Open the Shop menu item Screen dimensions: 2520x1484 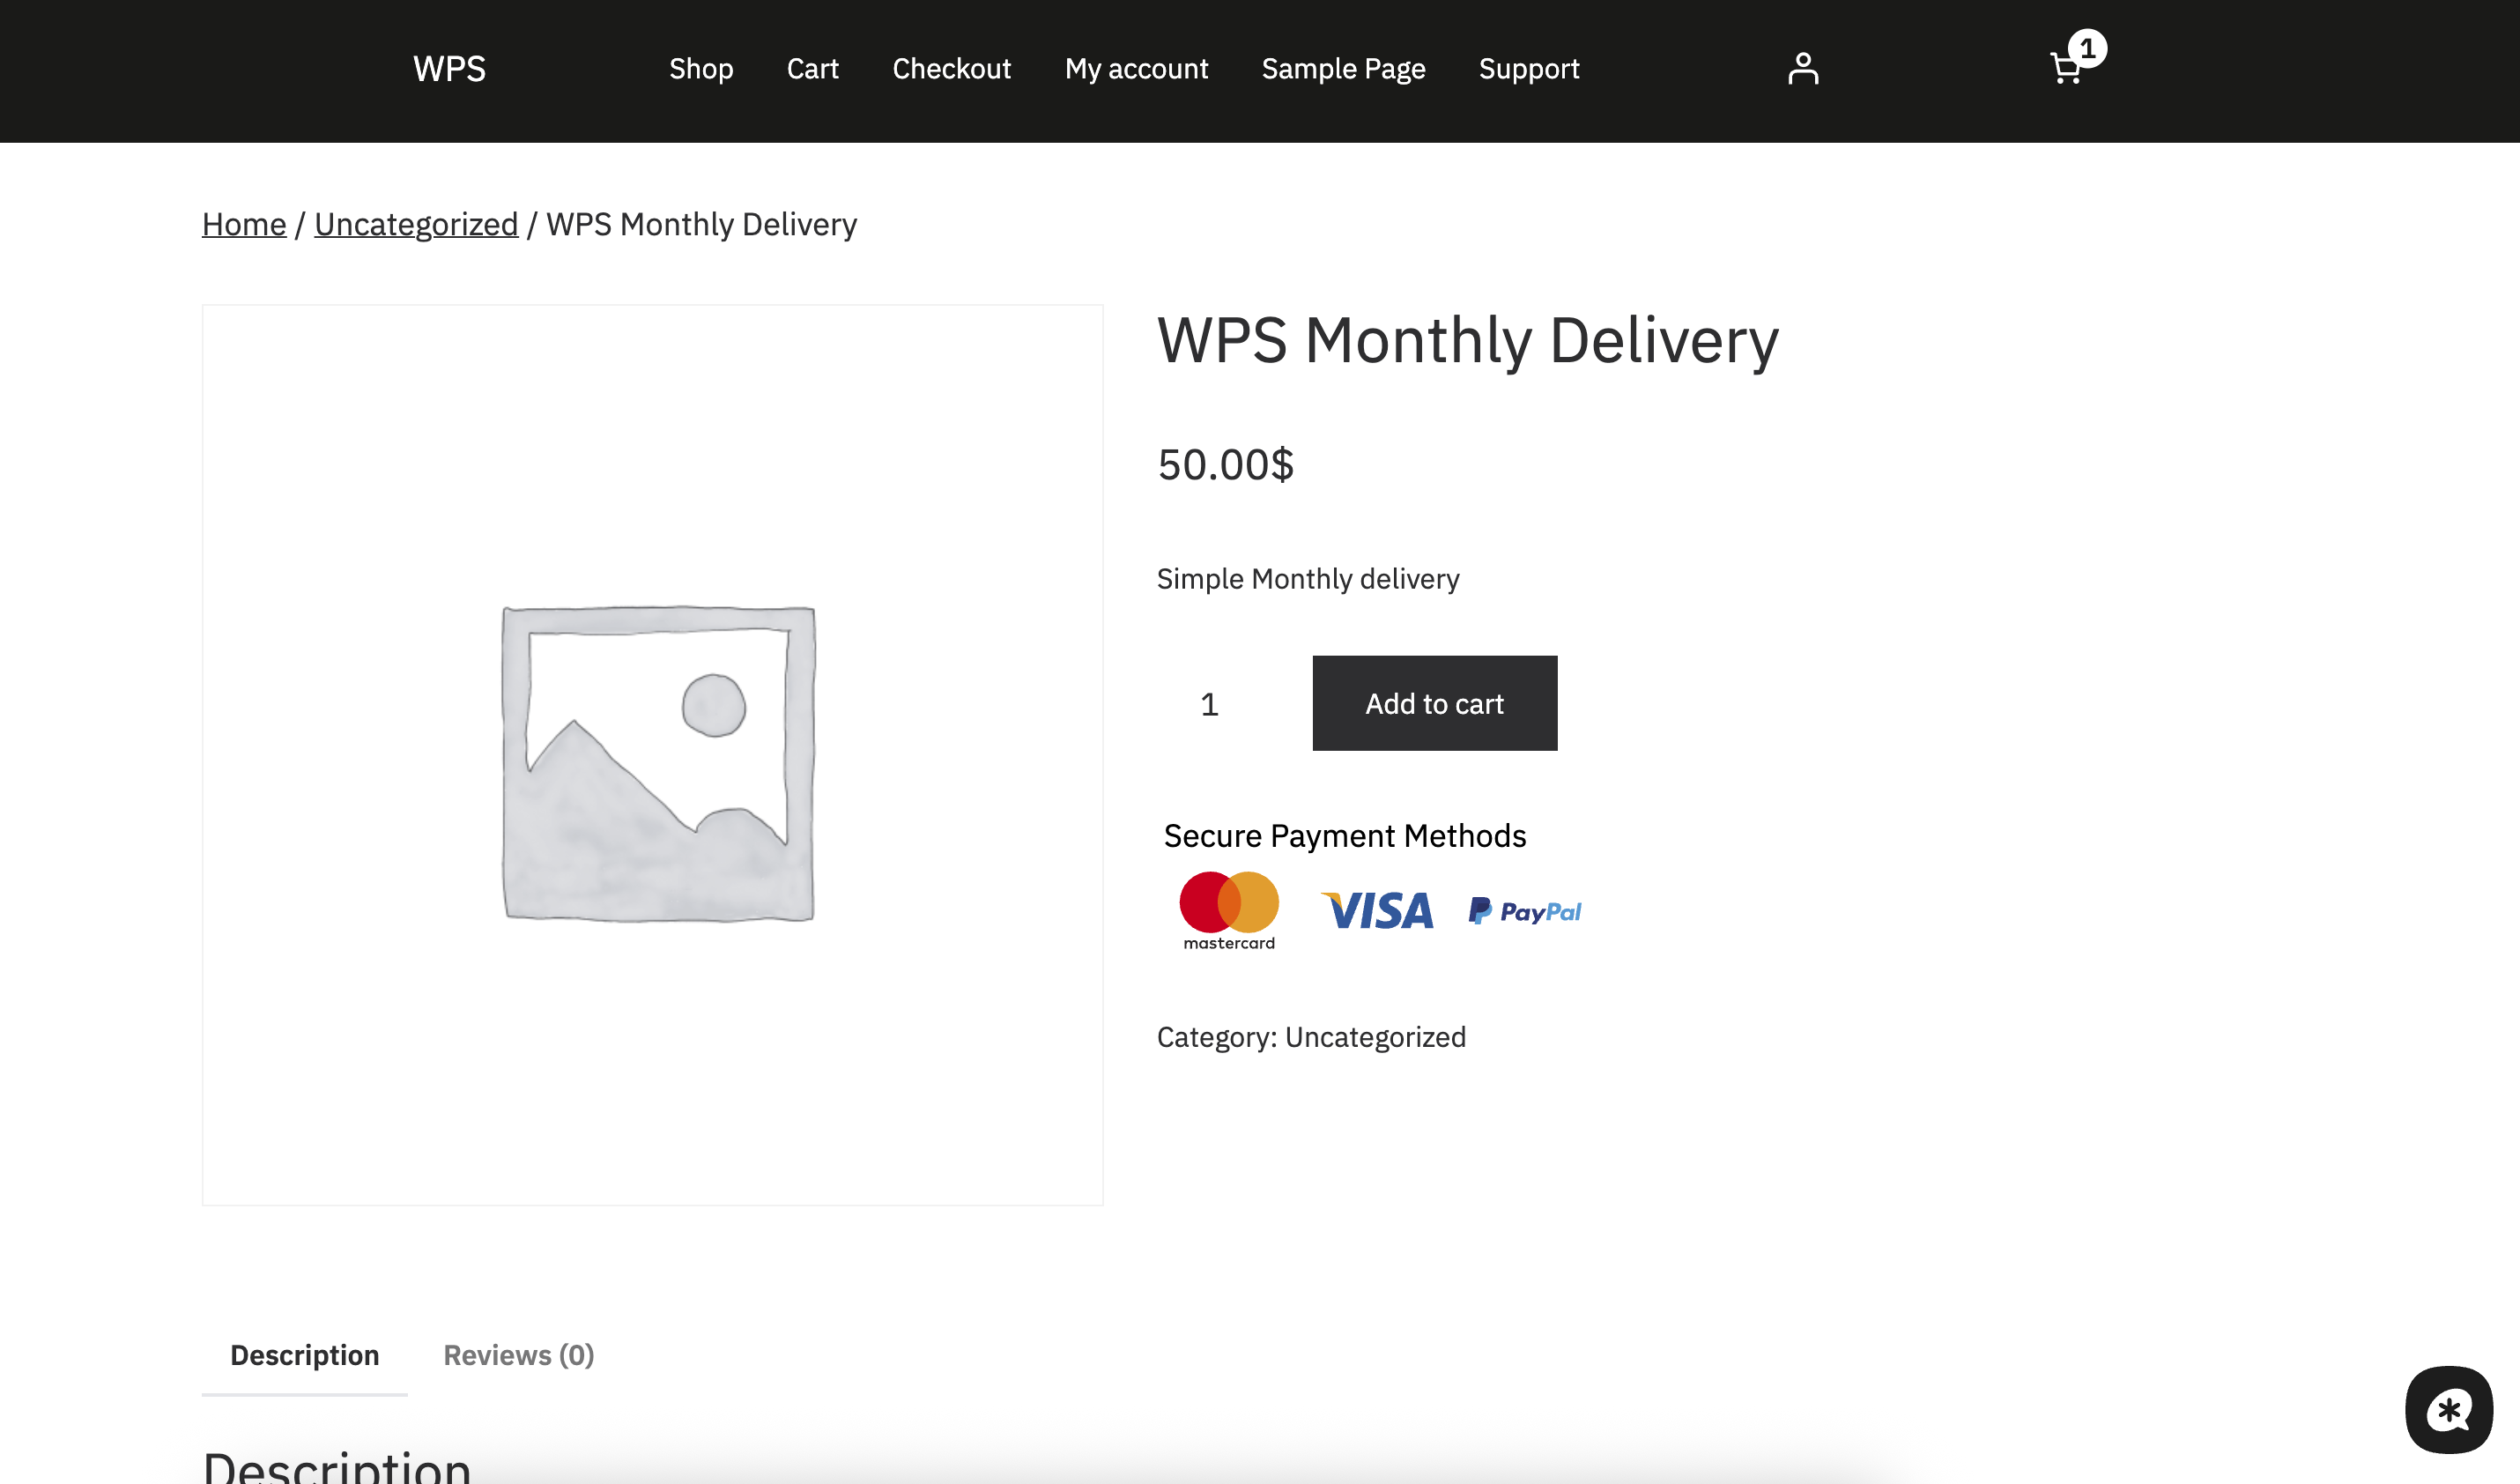700,69
